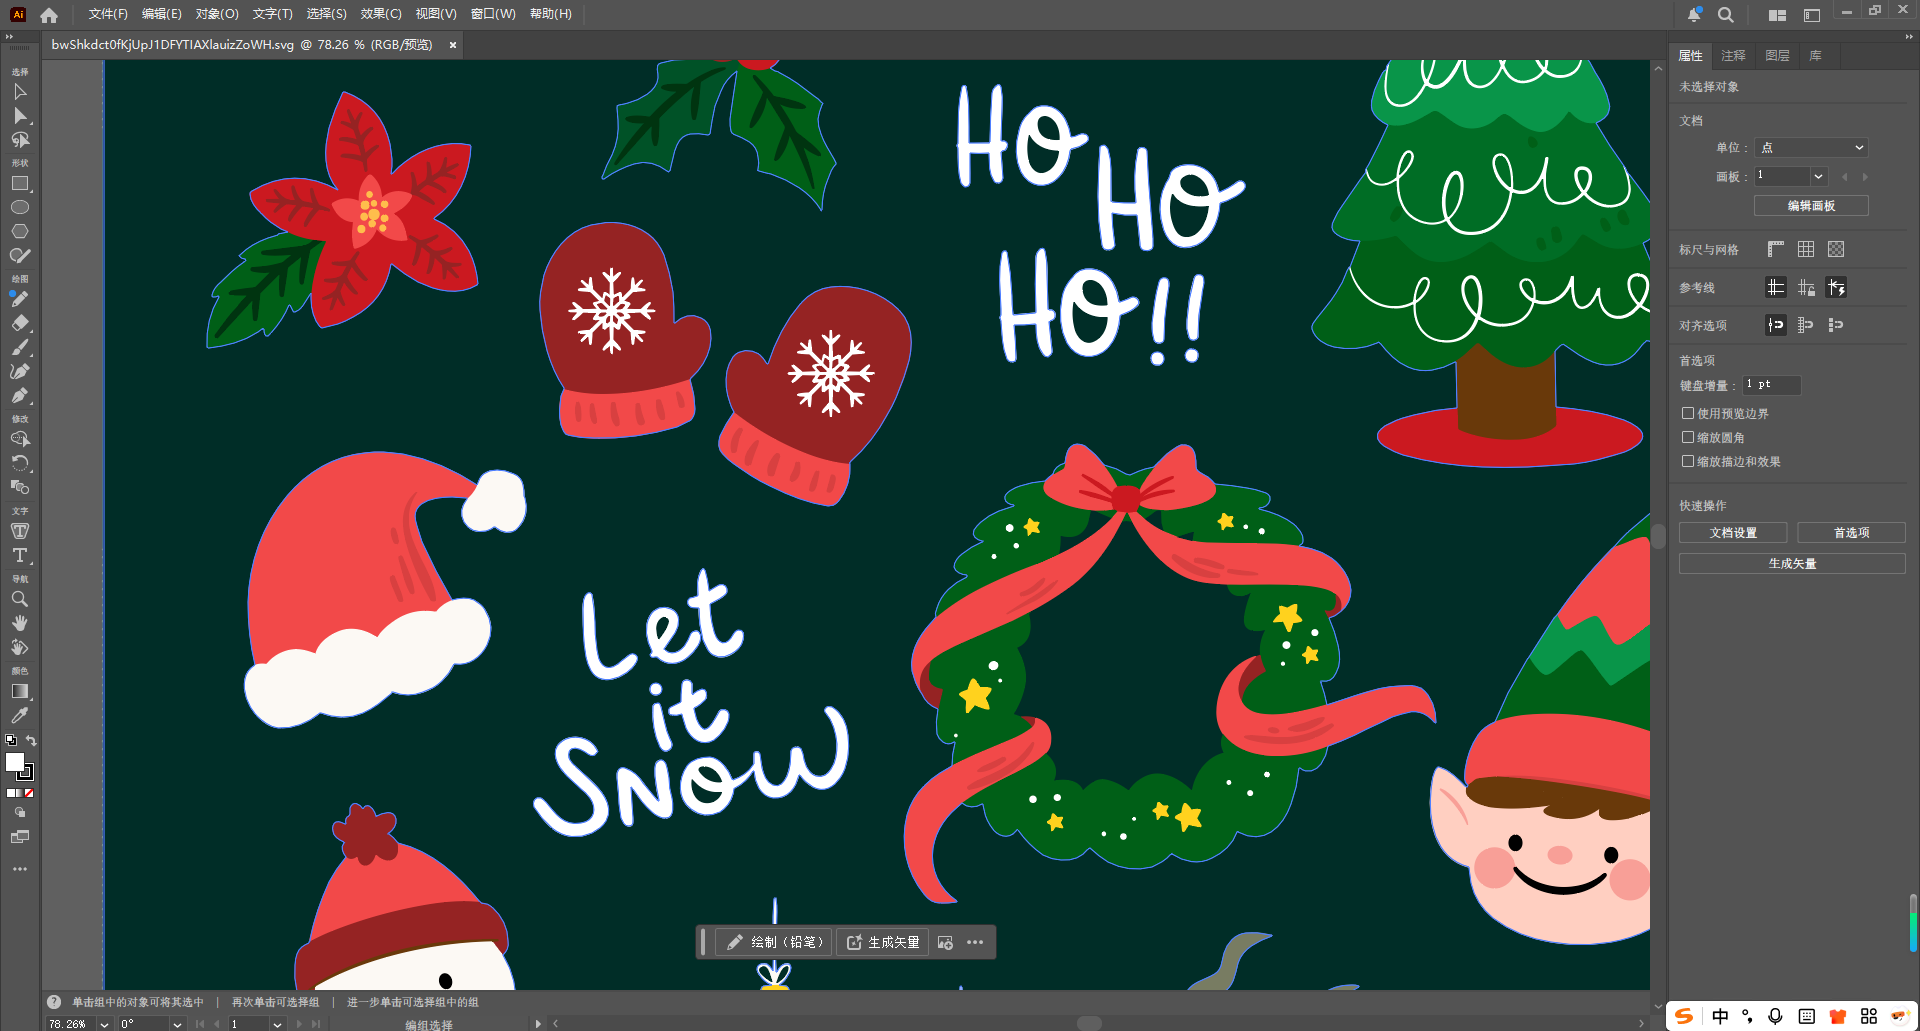Click the fill color swatch
1920x1031 pixels.
pyautogui.click(x=15, y=762)
